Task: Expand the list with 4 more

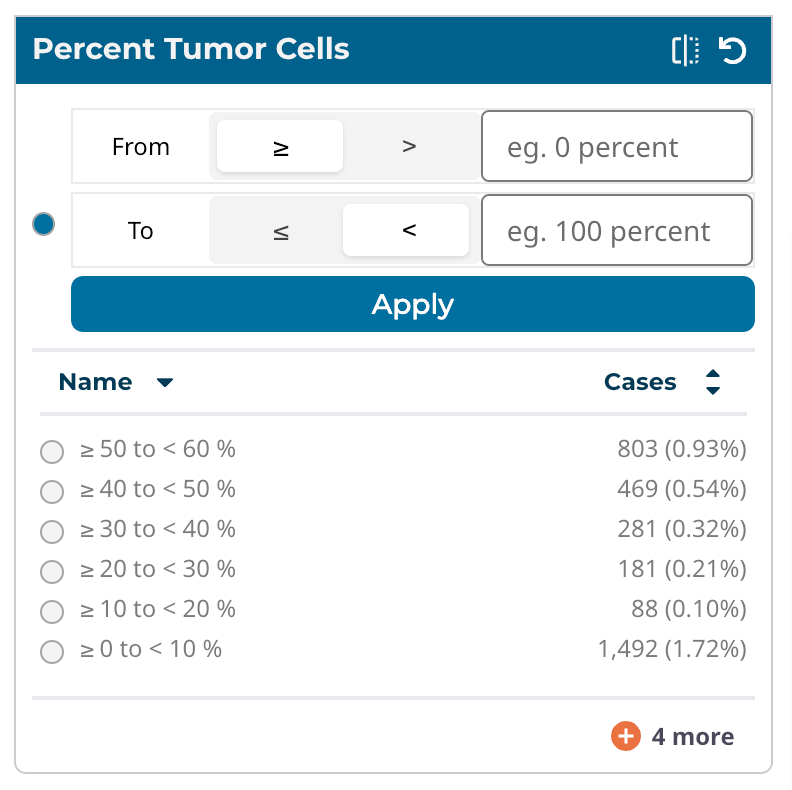Action: click(x=692, y=737)
